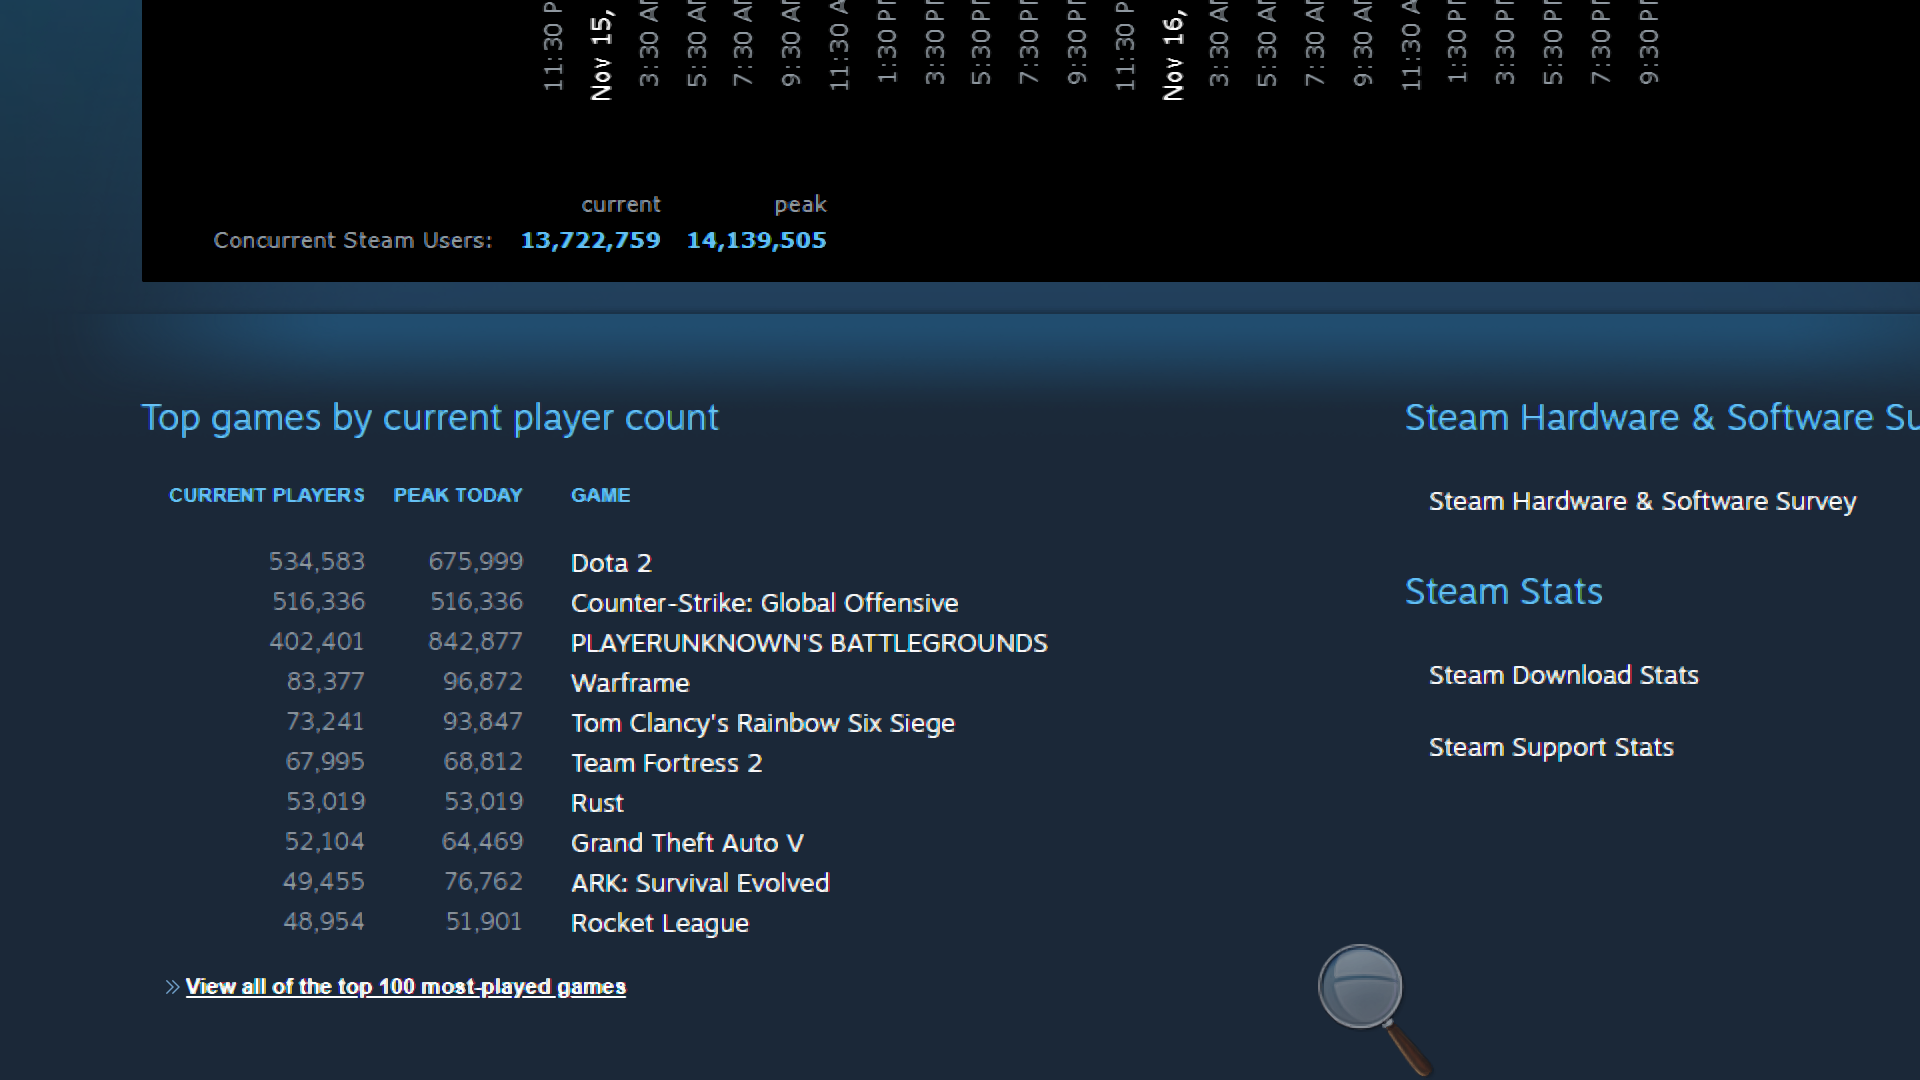Open Rocket League stats page

659,923
